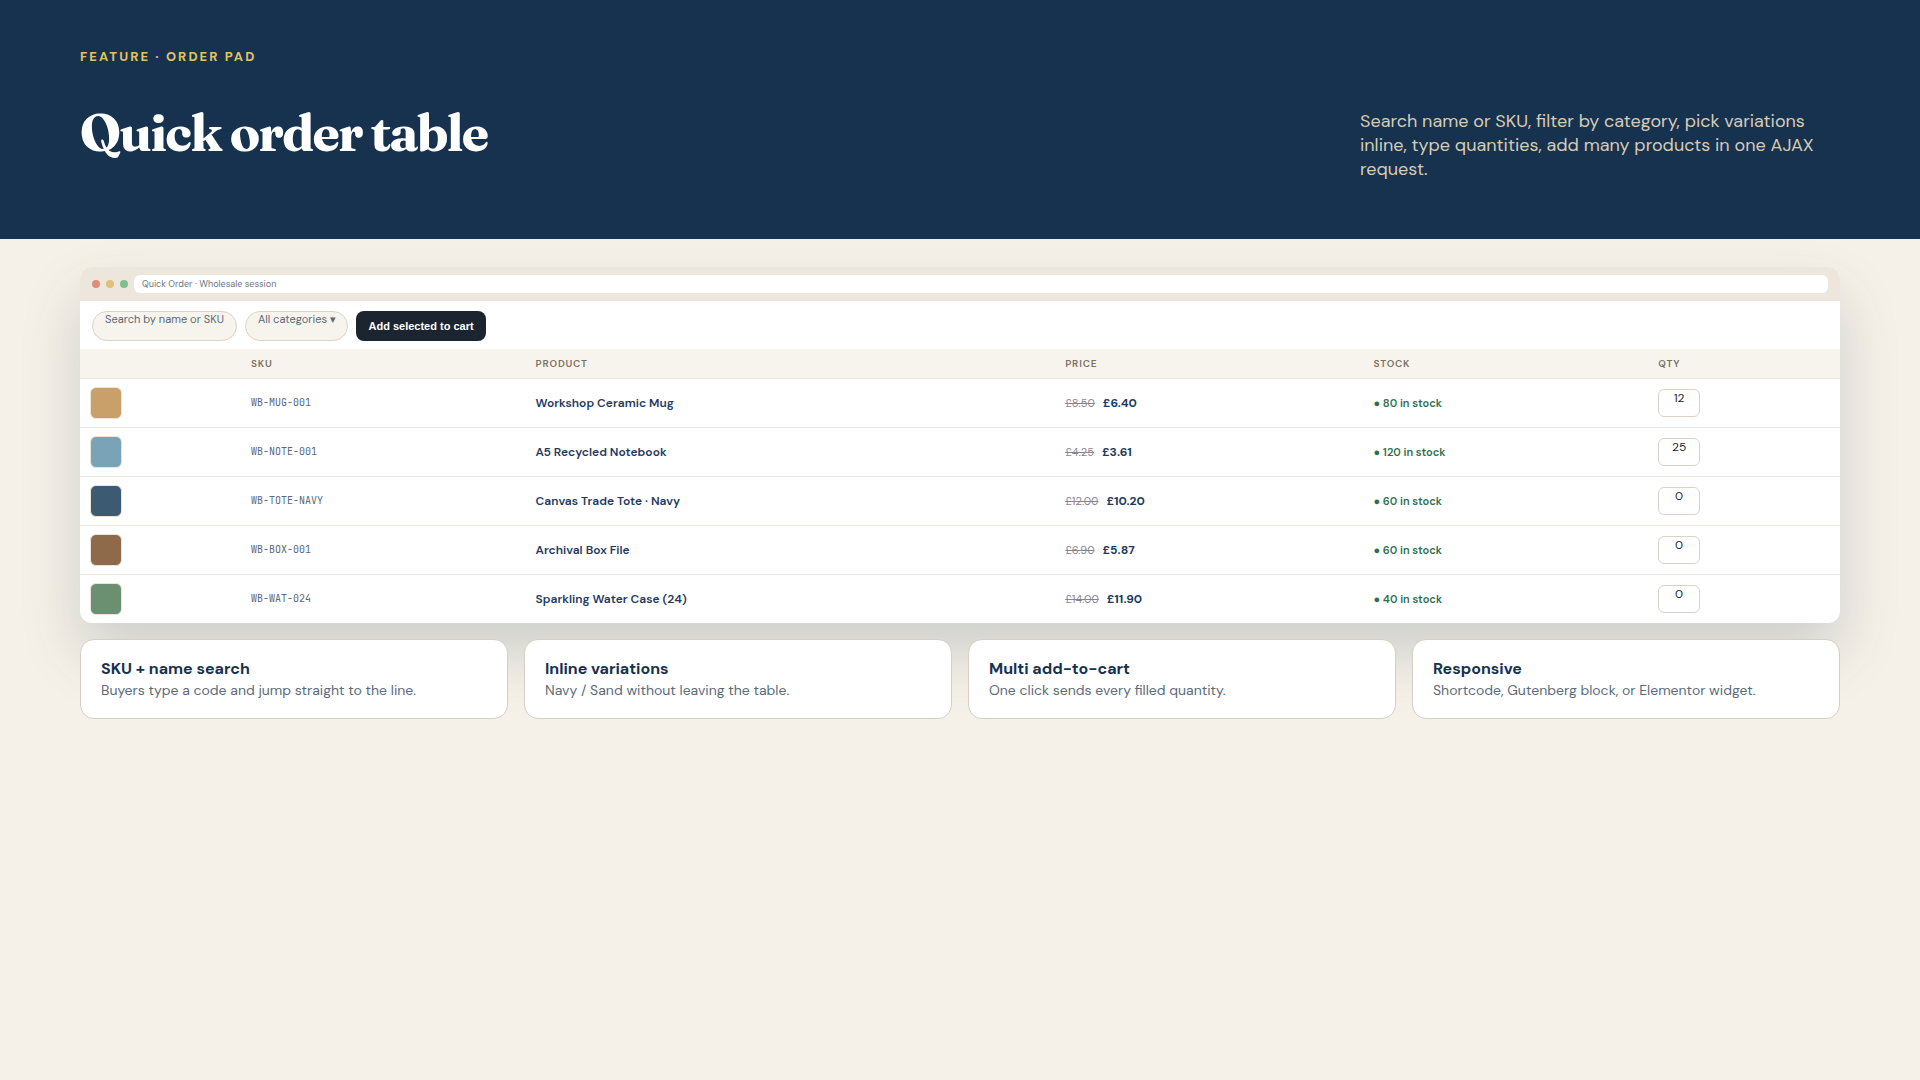This screenshot has height=1080, width=1920.
Task: Click SKU text WB-MUG-001
Action: (281, 403)
